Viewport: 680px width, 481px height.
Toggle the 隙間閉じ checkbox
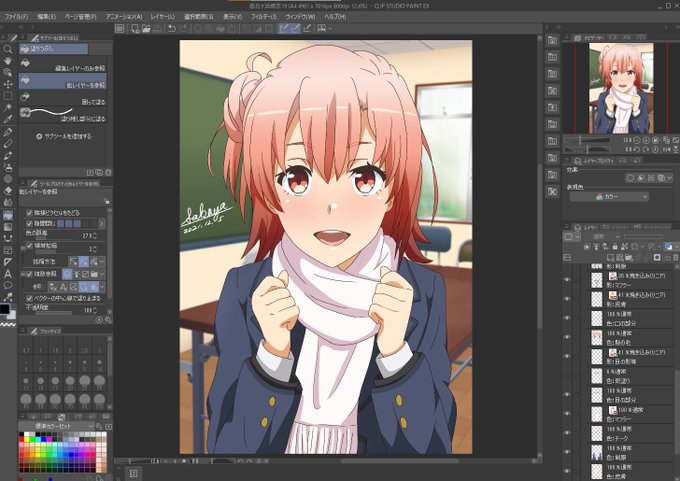pos(29,223)
